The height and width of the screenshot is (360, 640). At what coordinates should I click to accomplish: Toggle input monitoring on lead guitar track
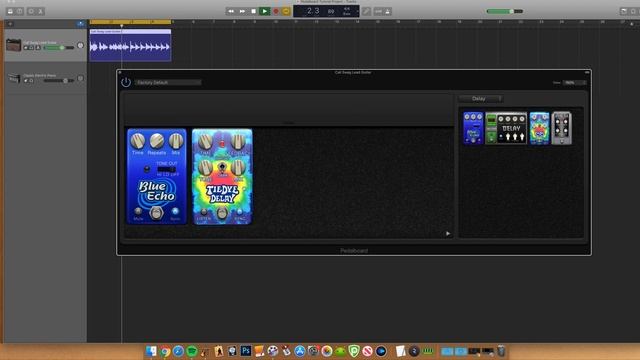[38, 48]
